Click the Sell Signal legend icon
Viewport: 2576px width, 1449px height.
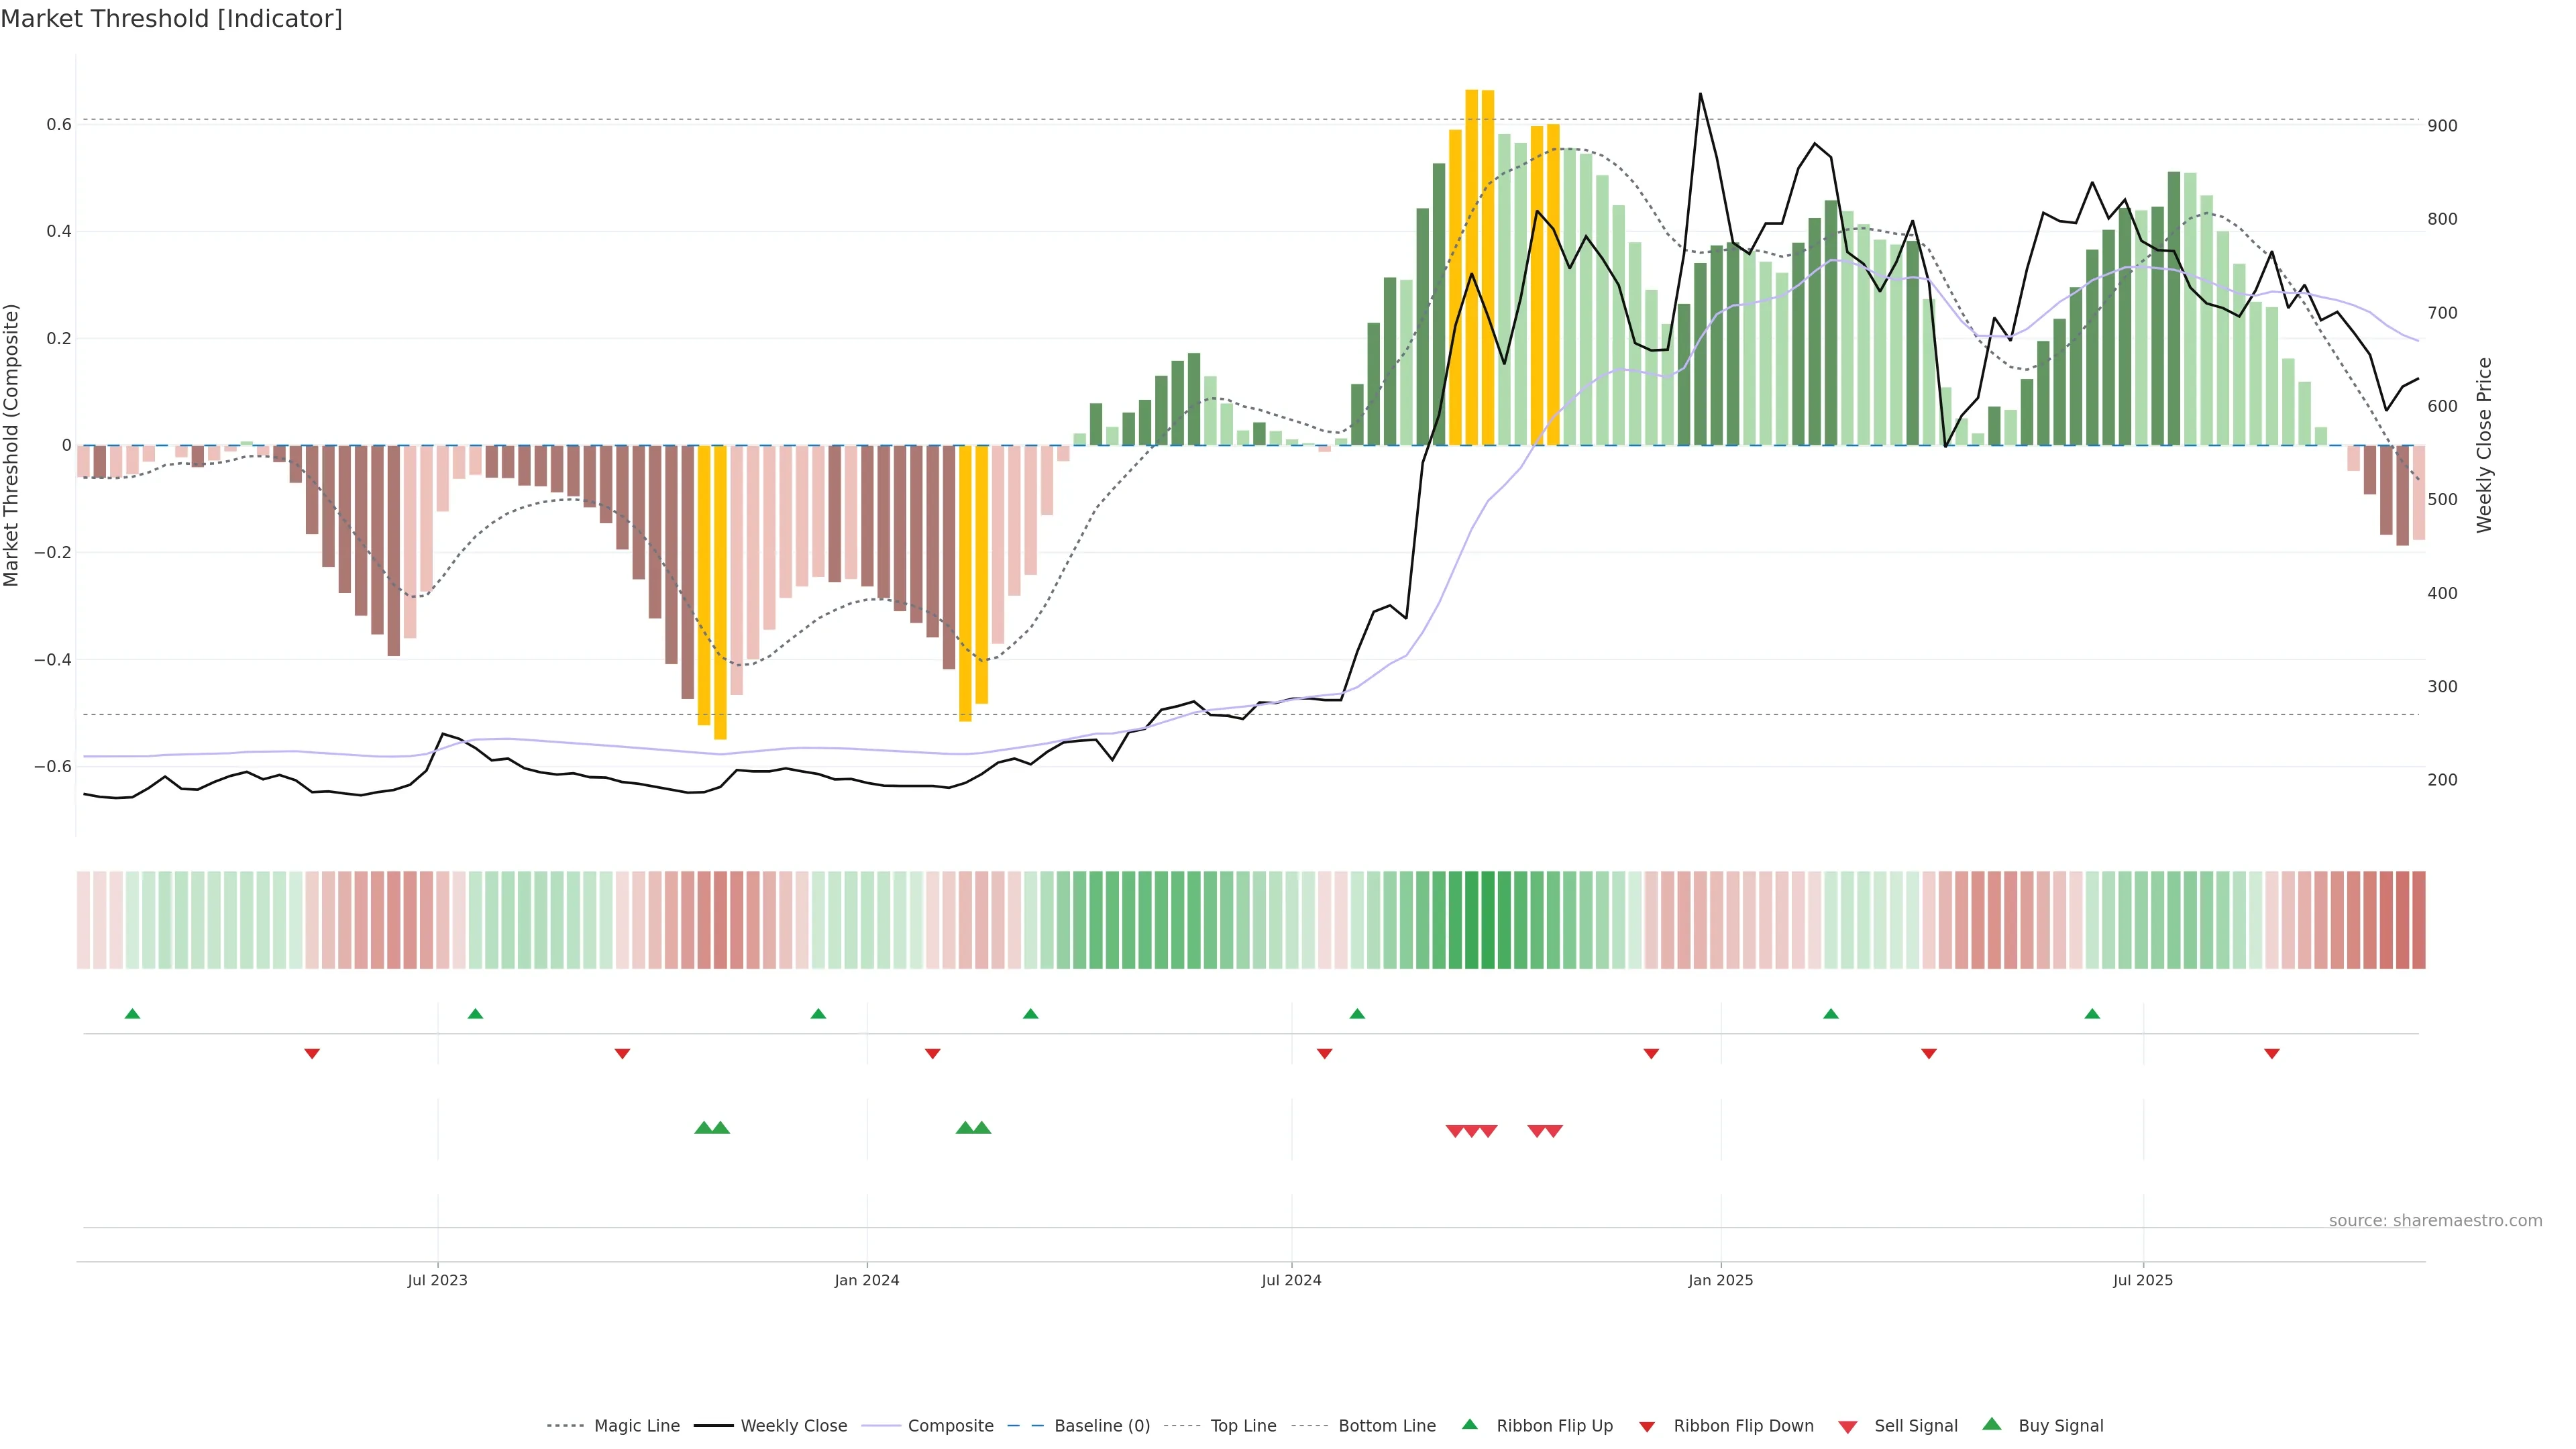pos(1847,1427)
